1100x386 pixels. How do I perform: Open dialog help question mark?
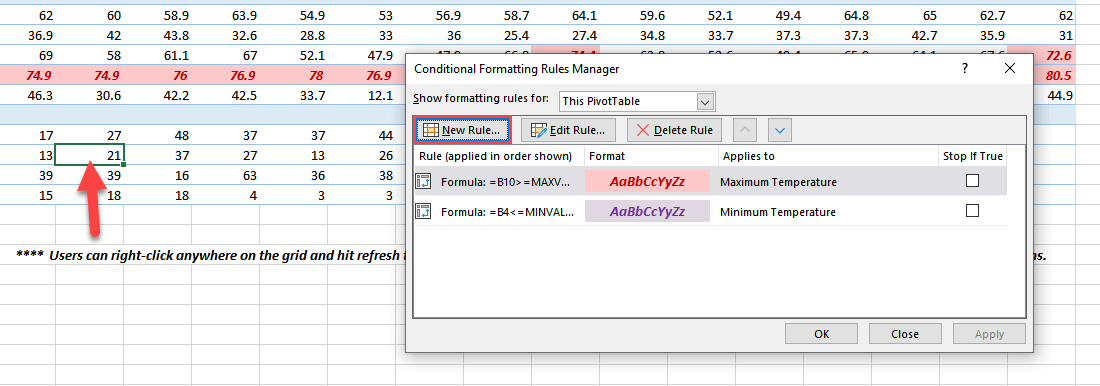tap(965, 68)
